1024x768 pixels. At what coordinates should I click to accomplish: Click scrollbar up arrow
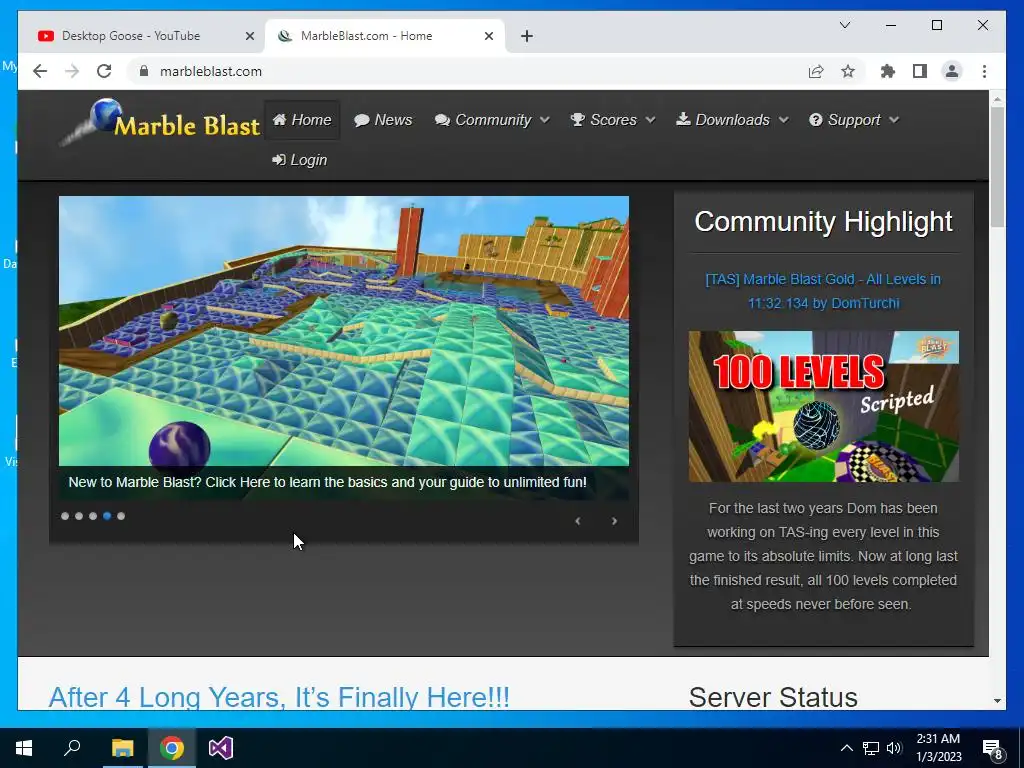997,99
